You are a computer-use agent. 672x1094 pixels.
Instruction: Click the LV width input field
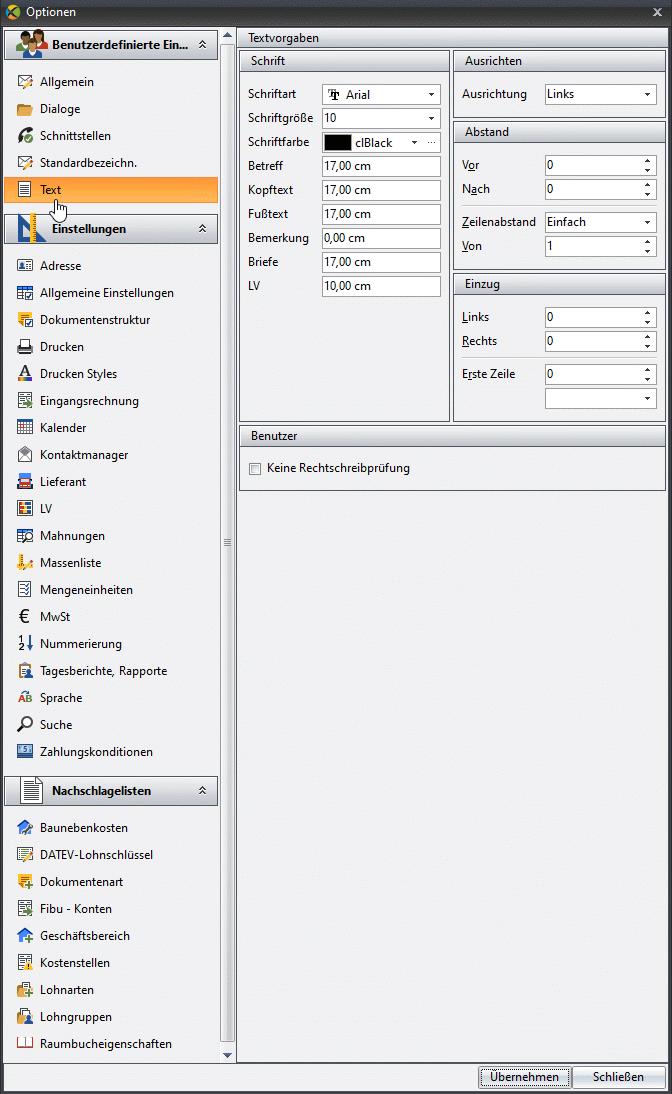tap(381, 286)
